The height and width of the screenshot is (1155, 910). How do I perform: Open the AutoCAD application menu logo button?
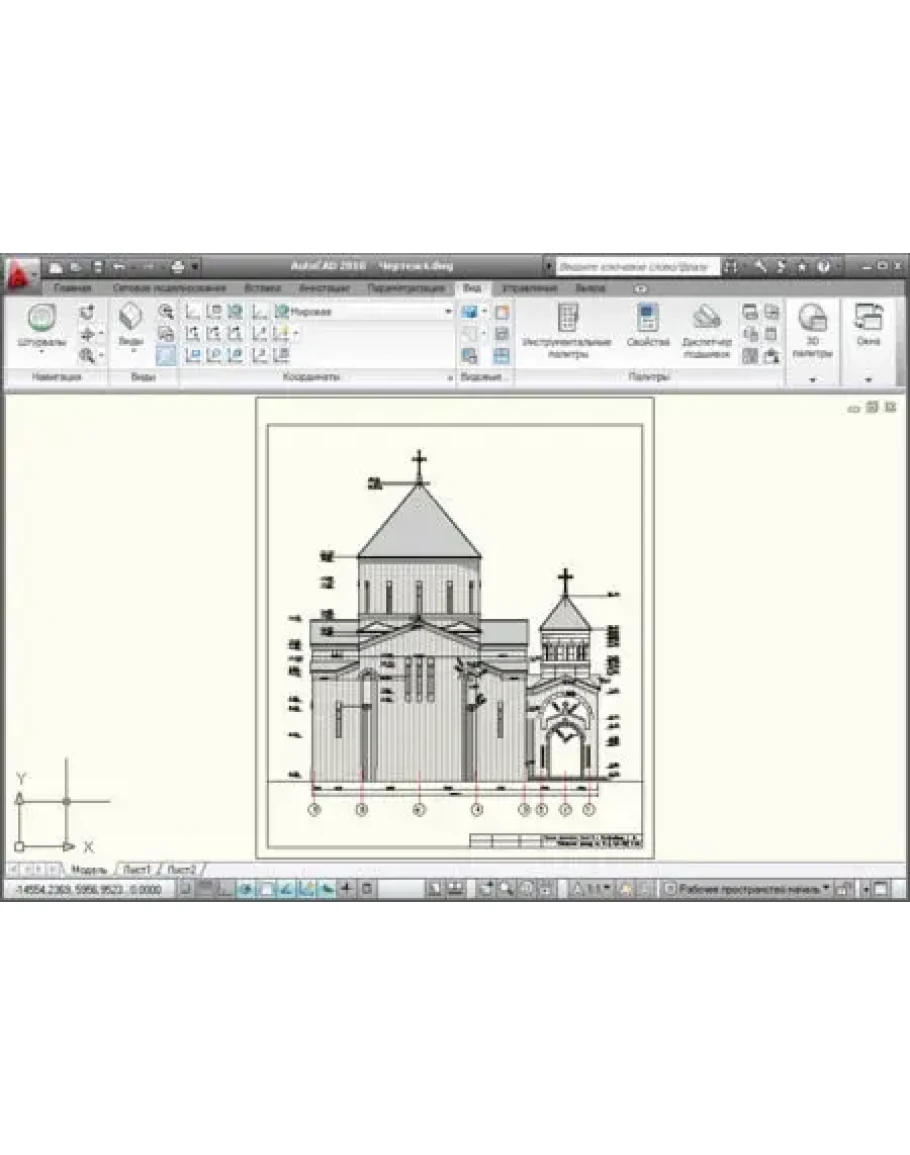(x=19, y=273)
